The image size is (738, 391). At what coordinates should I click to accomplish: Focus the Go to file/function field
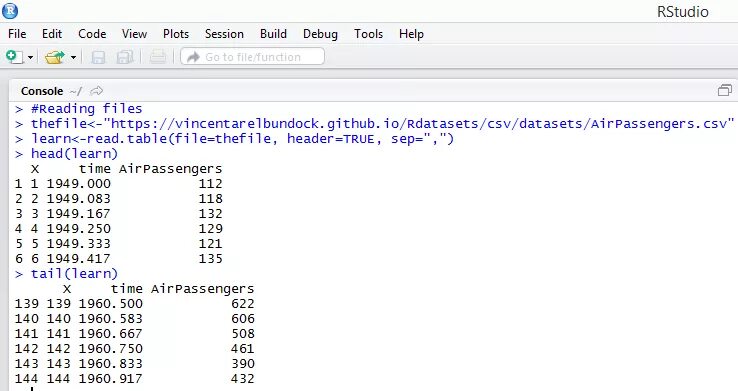pos(252,56)
